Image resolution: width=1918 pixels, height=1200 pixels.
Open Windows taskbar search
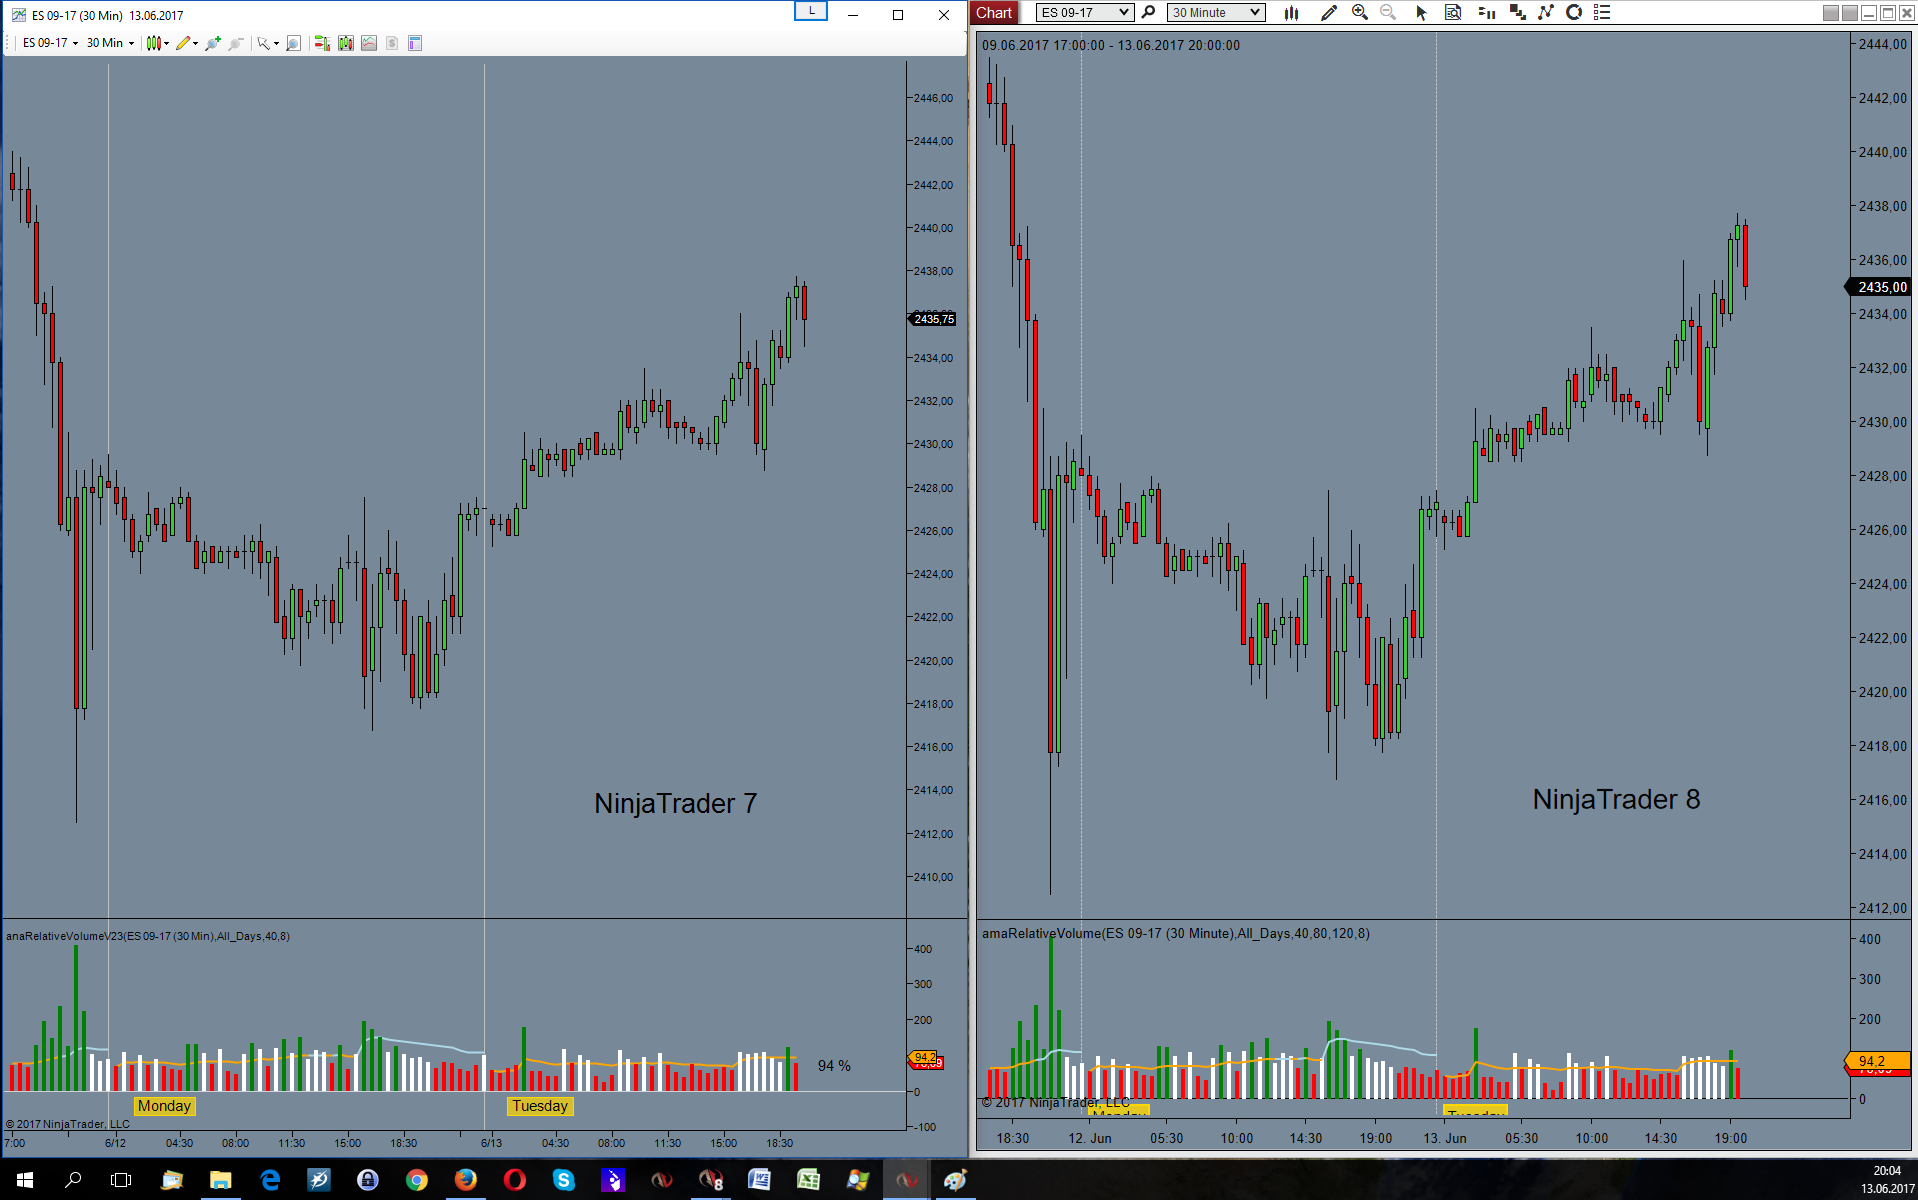pos(73,1180)
